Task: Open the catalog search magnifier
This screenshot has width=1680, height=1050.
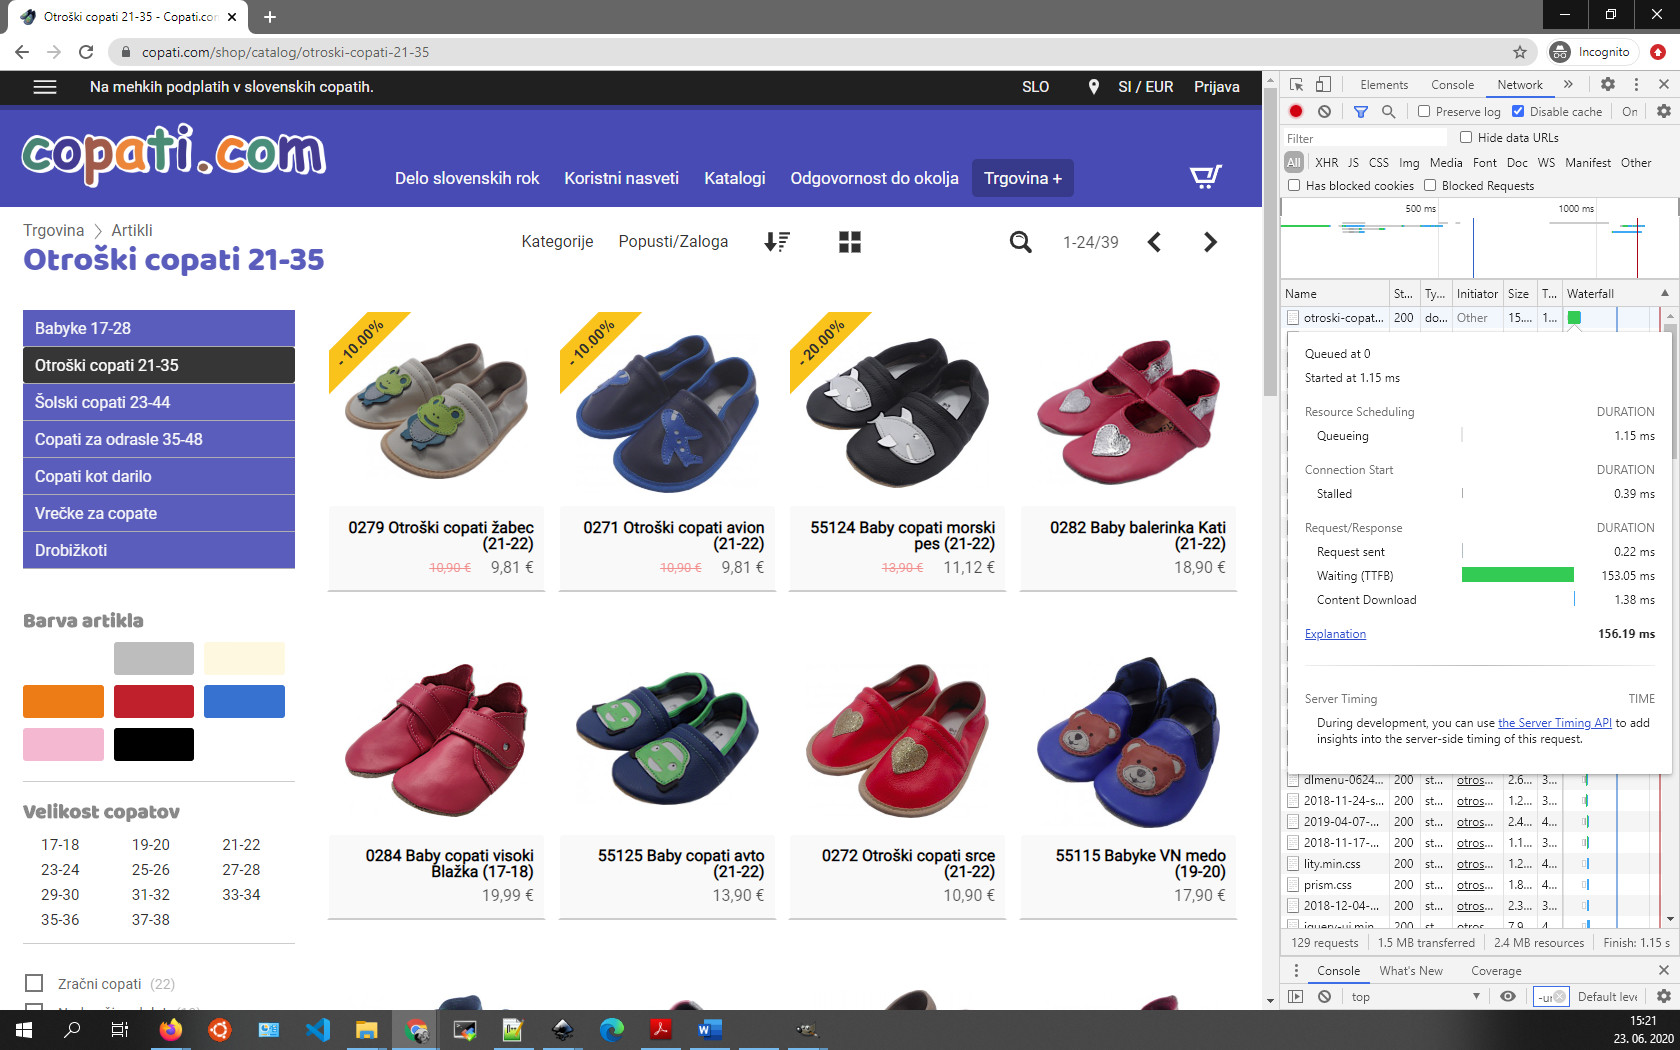Action: pyautogui.click(x=1020, y=242)
